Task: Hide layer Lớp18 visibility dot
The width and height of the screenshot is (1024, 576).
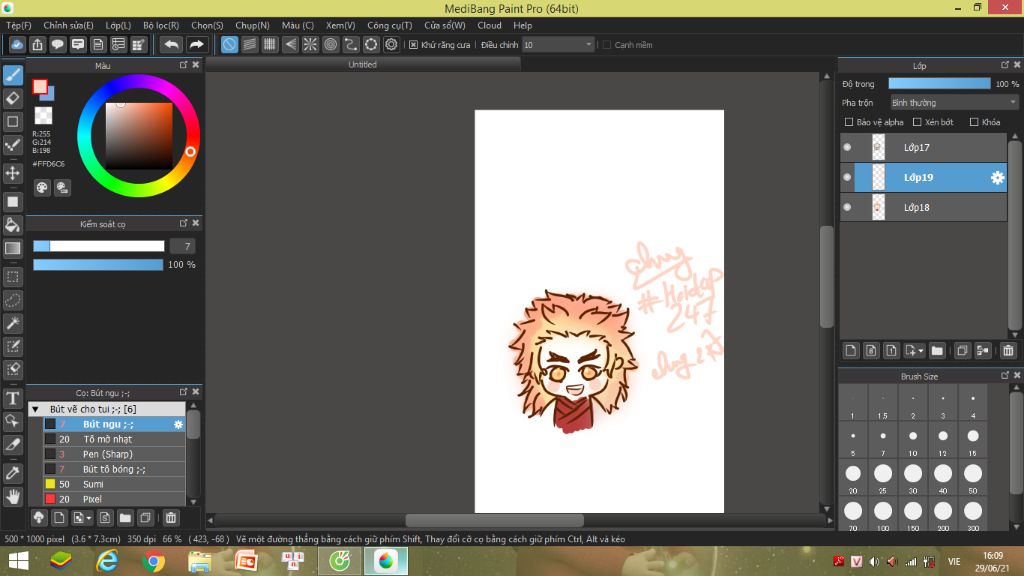Action: (847, 207)
